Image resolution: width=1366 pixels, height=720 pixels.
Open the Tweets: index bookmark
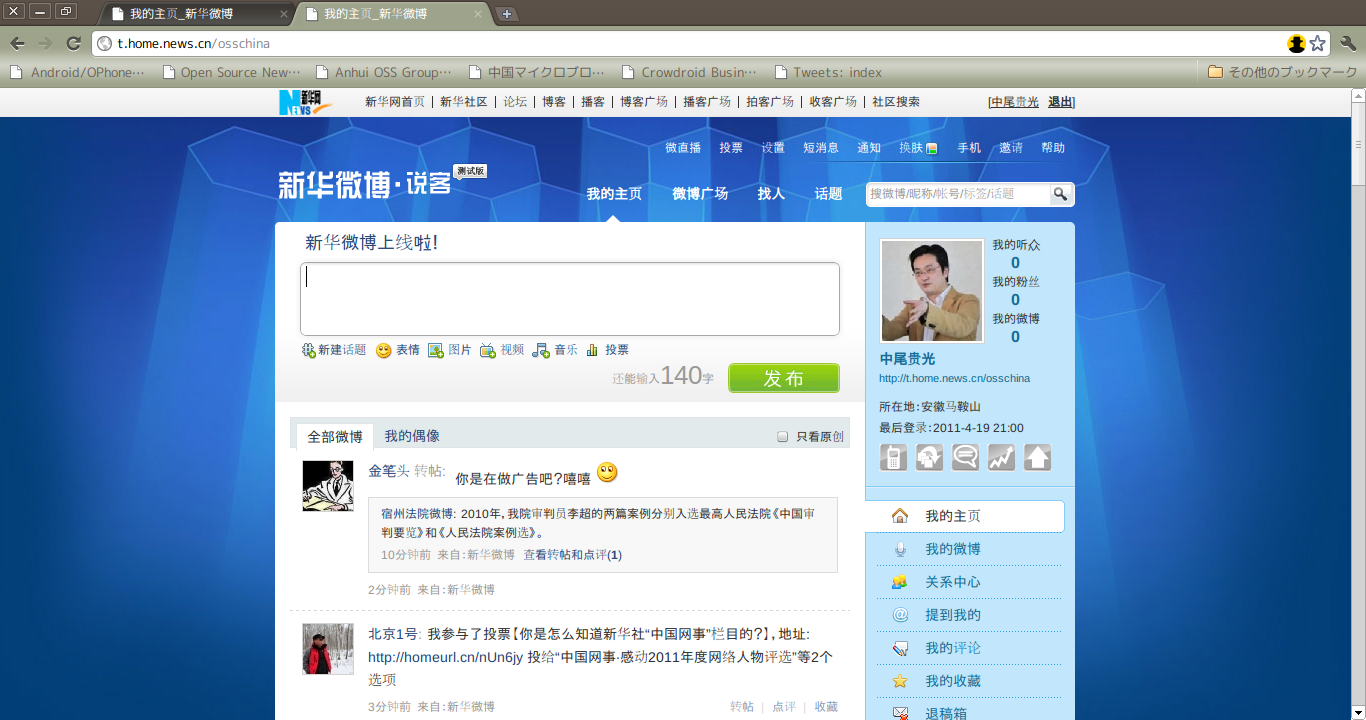(x=828, y=72)
